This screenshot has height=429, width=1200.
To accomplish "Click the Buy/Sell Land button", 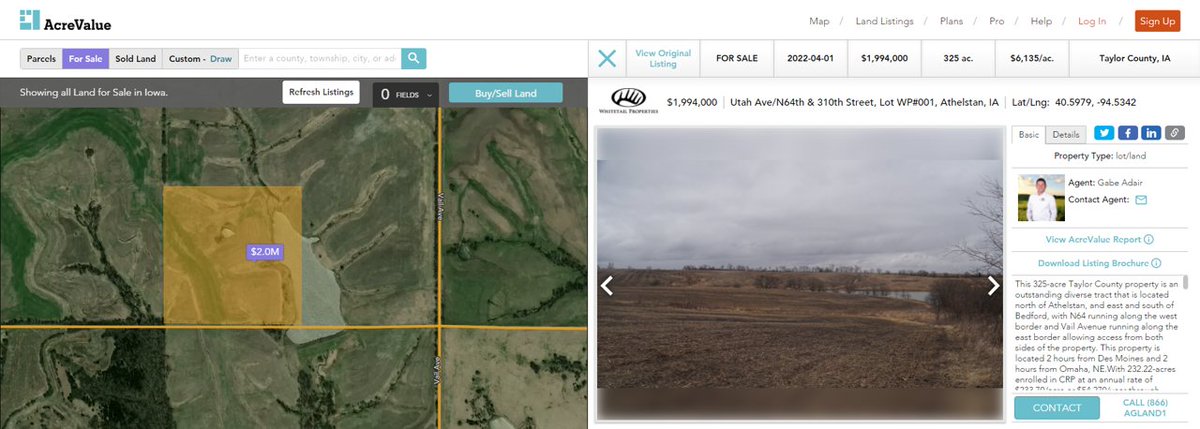I will [x=505, y=93].
